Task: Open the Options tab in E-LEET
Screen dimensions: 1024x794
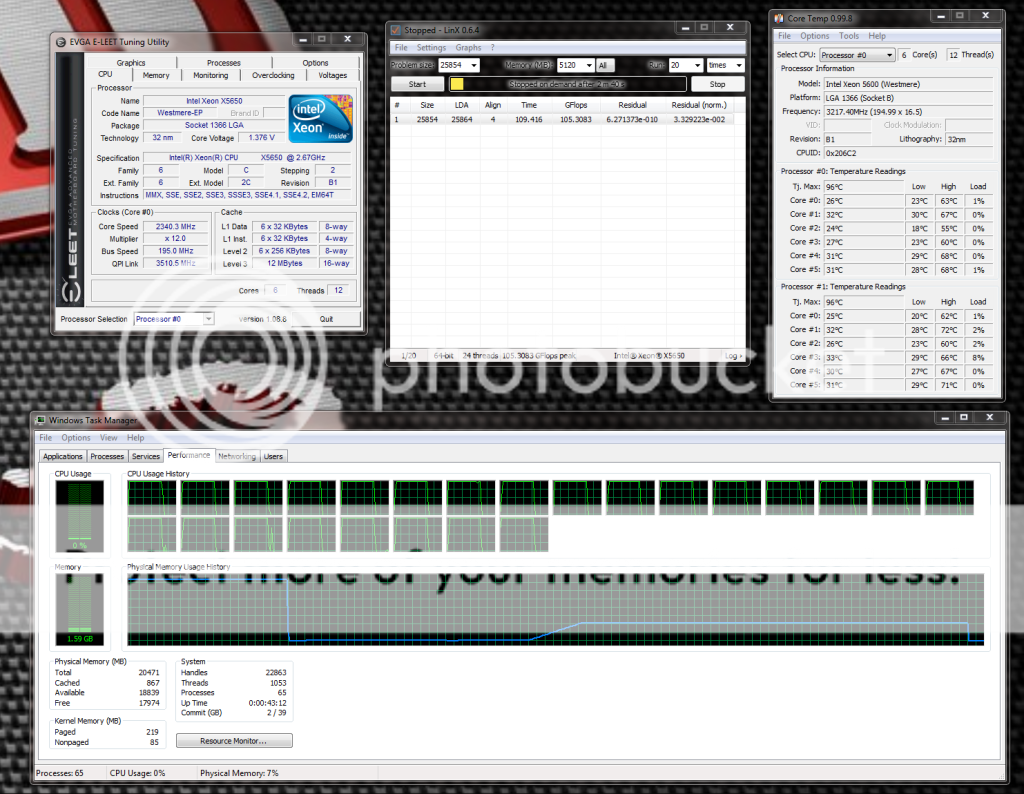Action: 315,63
